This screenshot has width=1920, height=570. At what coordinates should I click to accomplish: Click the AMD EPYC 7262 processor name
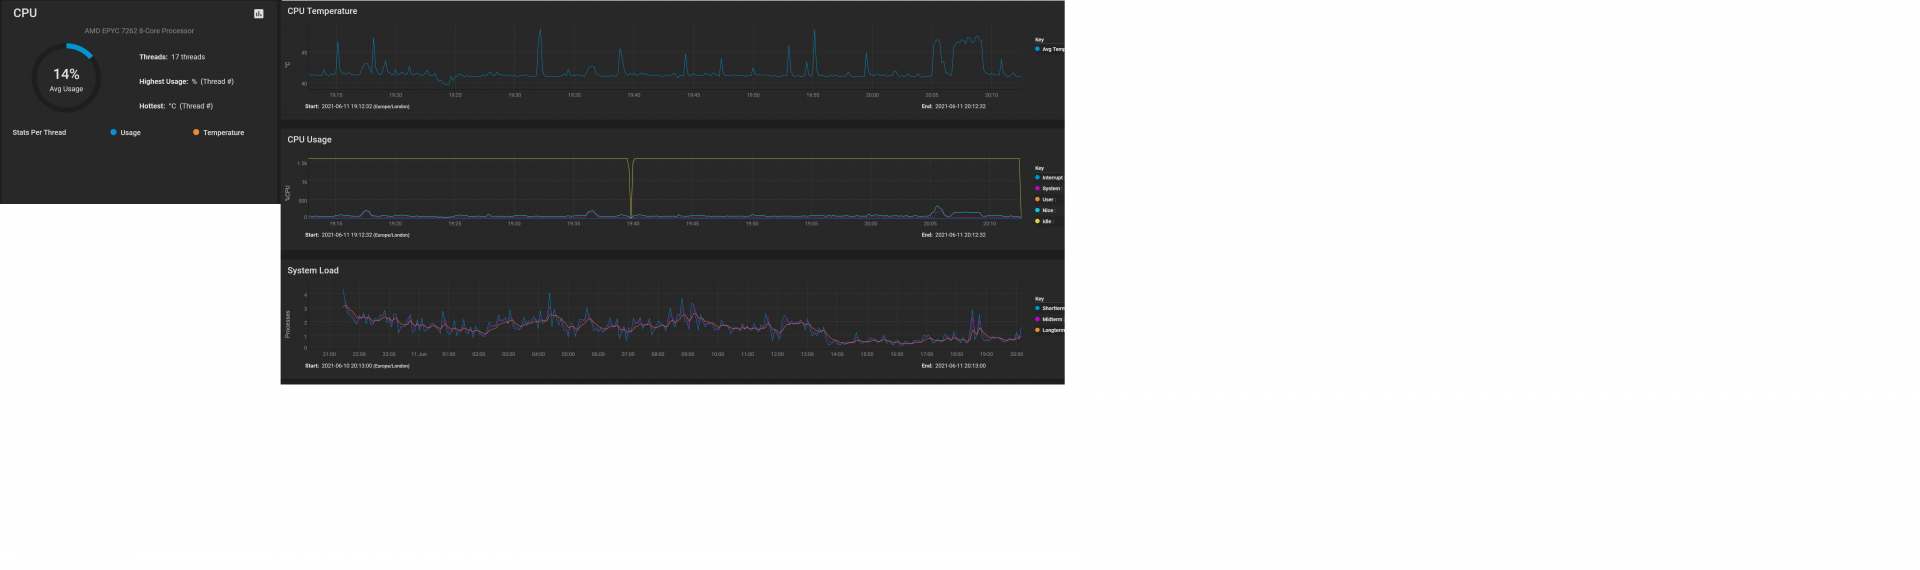tap(139, 31)
